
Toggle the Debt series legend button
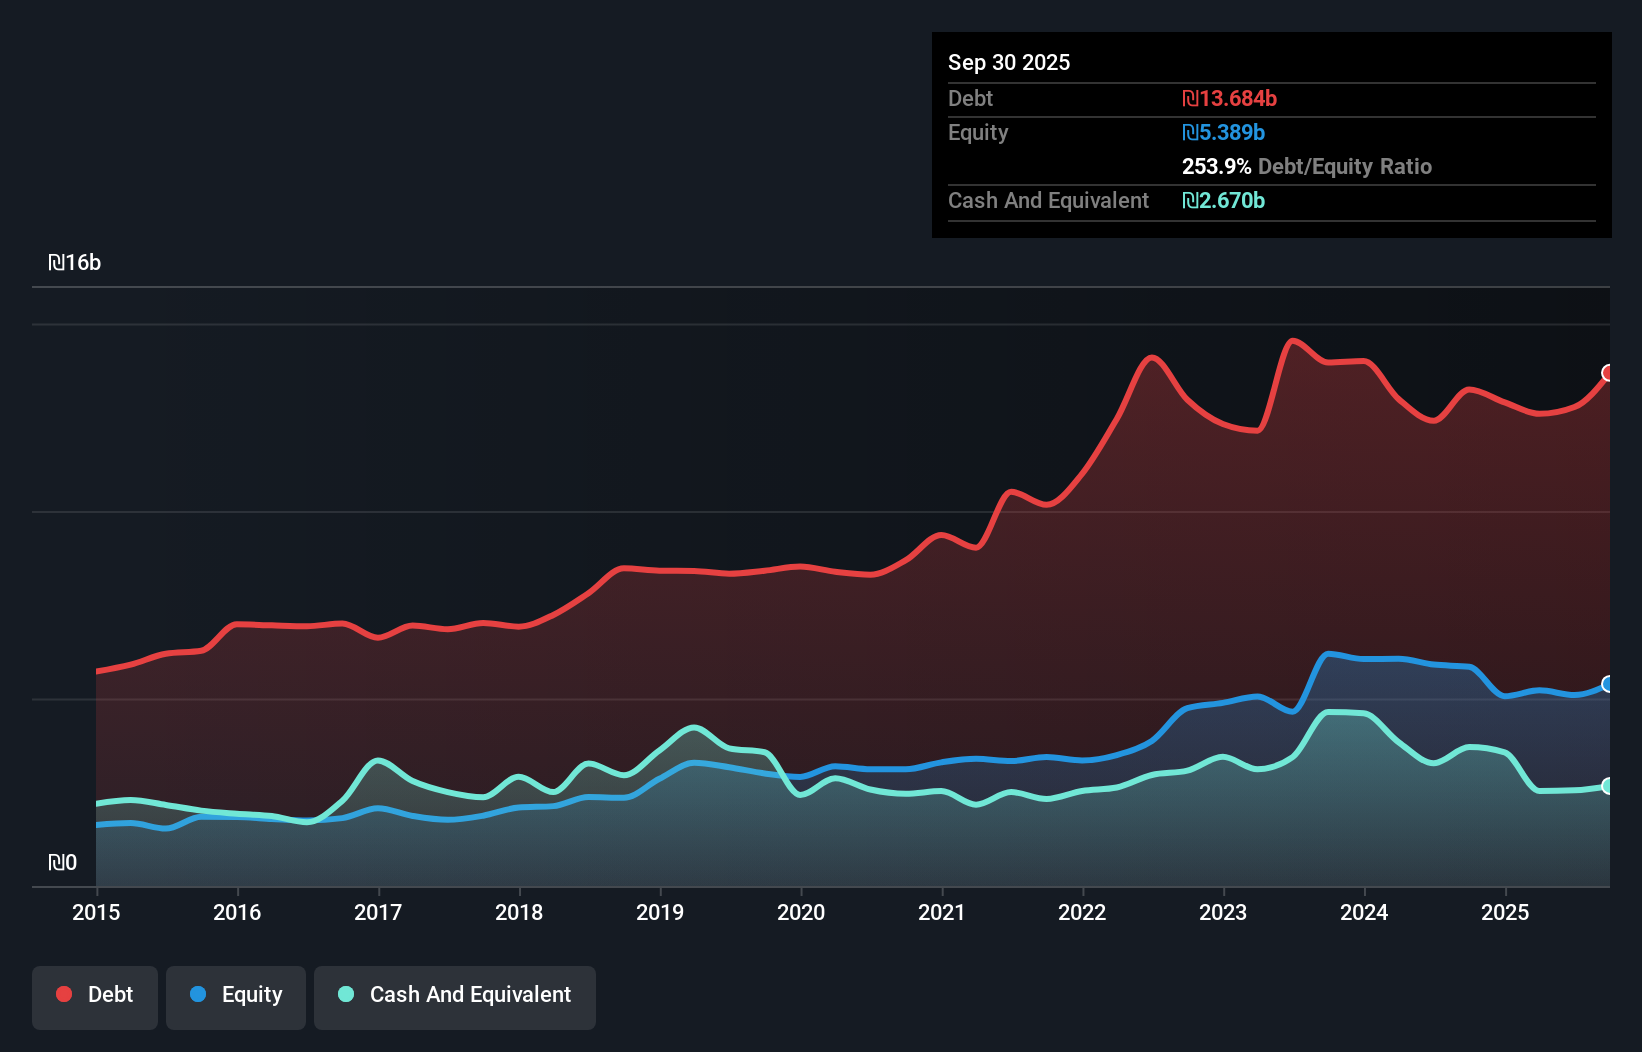(95, 997)
